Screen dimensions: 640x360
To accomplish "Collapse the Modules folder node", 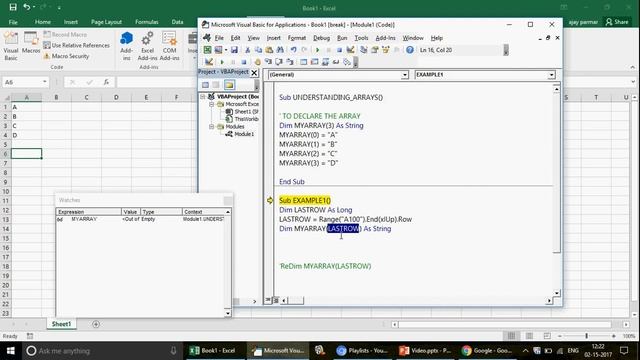I will pos(211,127).
